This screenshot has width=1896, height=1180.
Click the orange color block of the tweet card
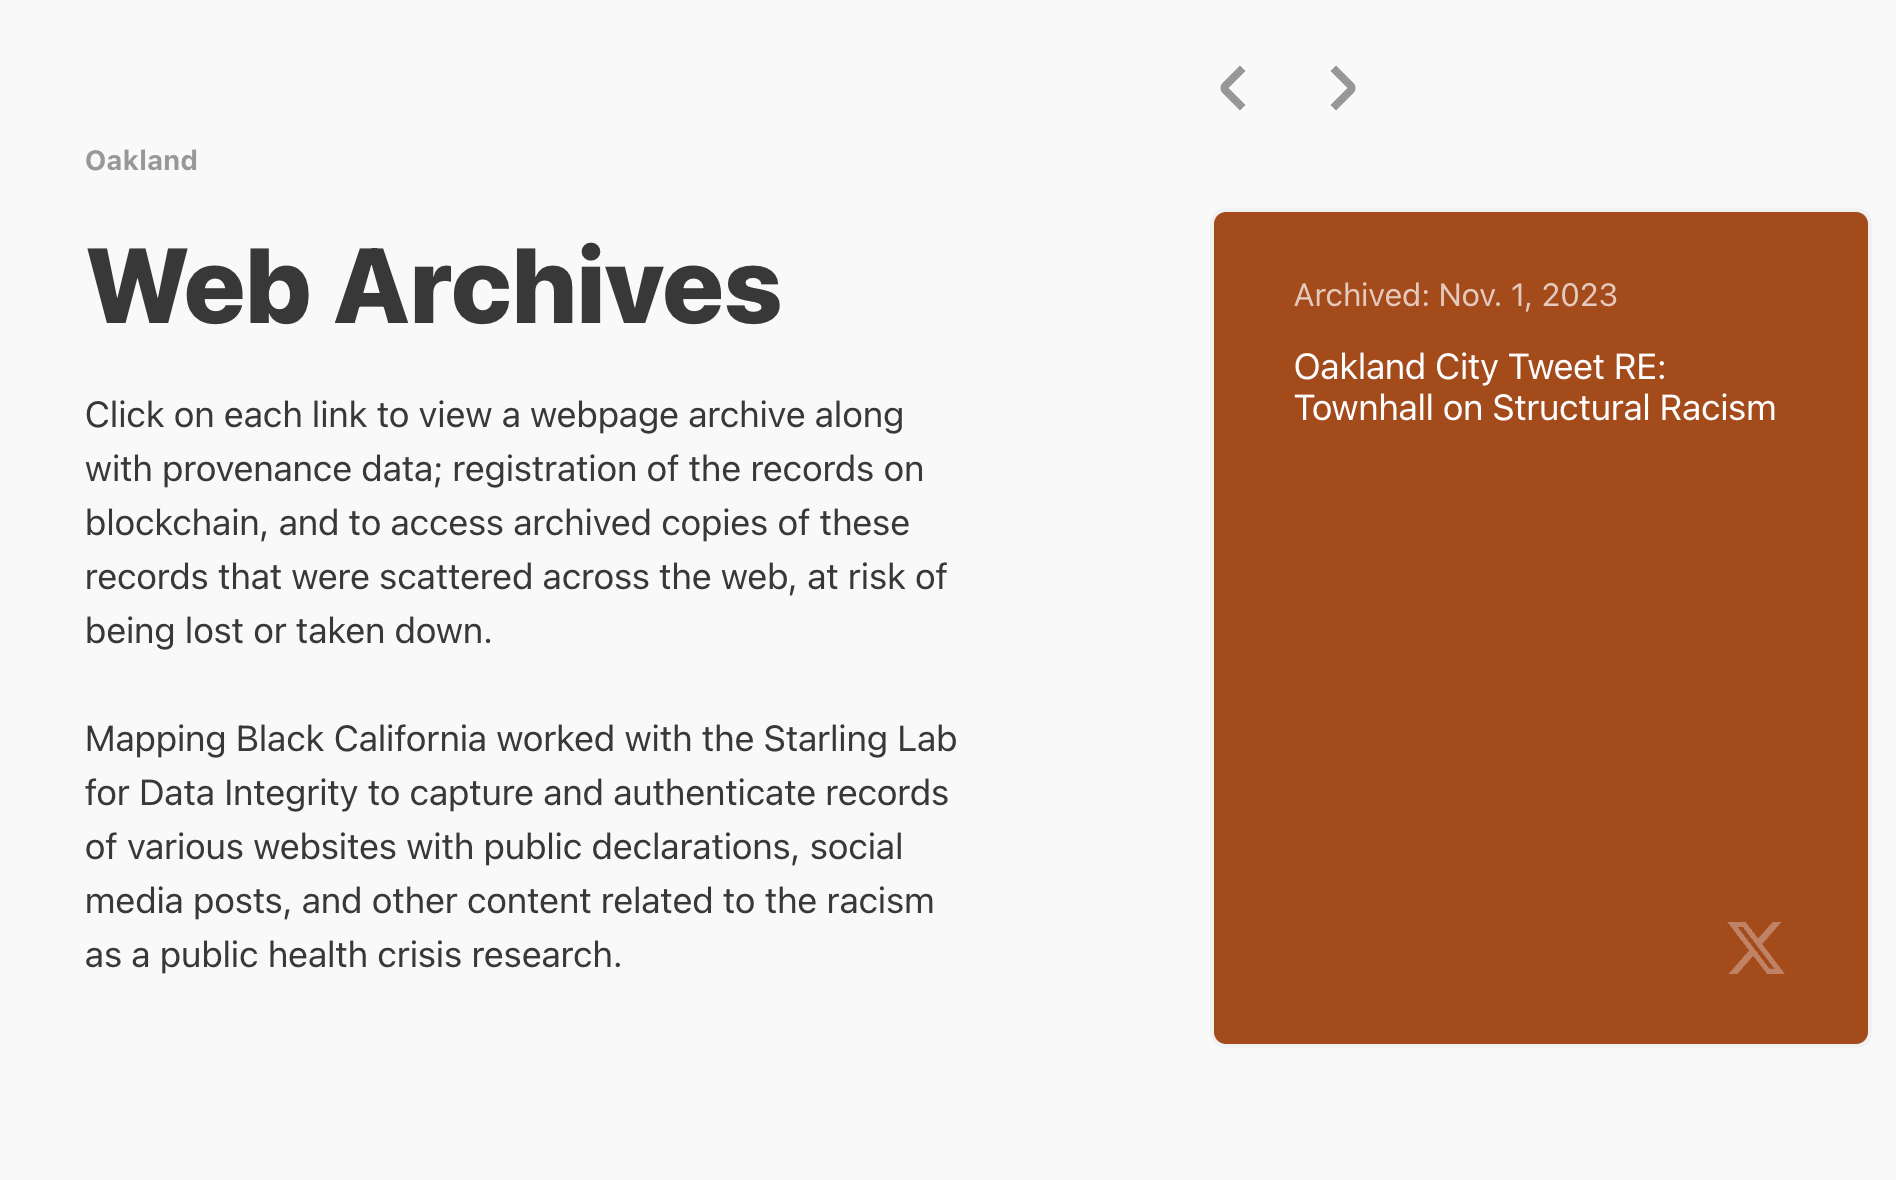click(1540, 680)
